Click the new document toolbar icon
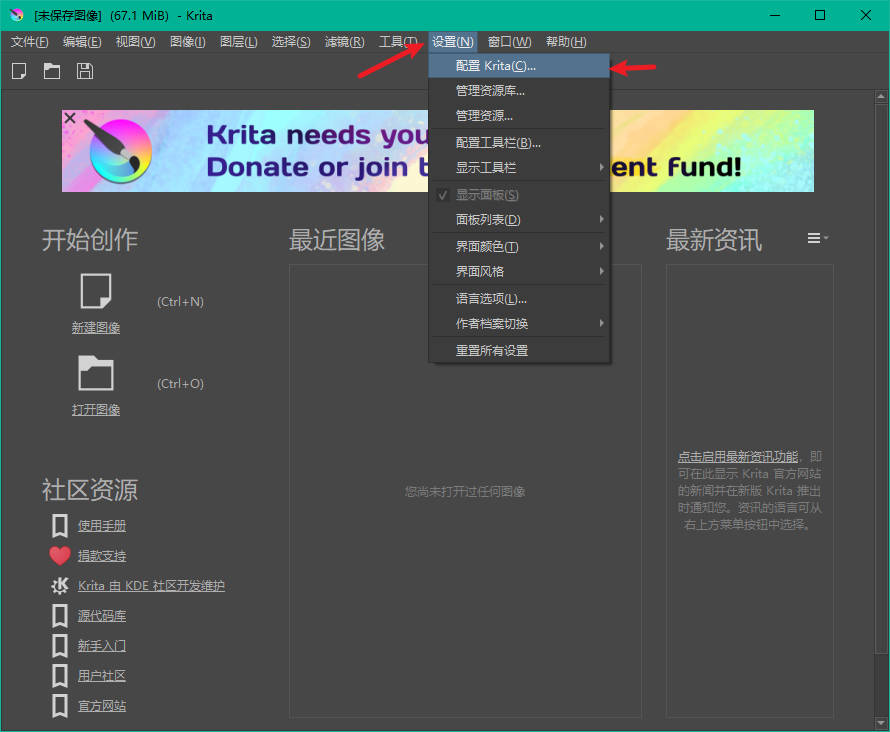The height and width of the screenshot is (732, 890). click(19, 71)
